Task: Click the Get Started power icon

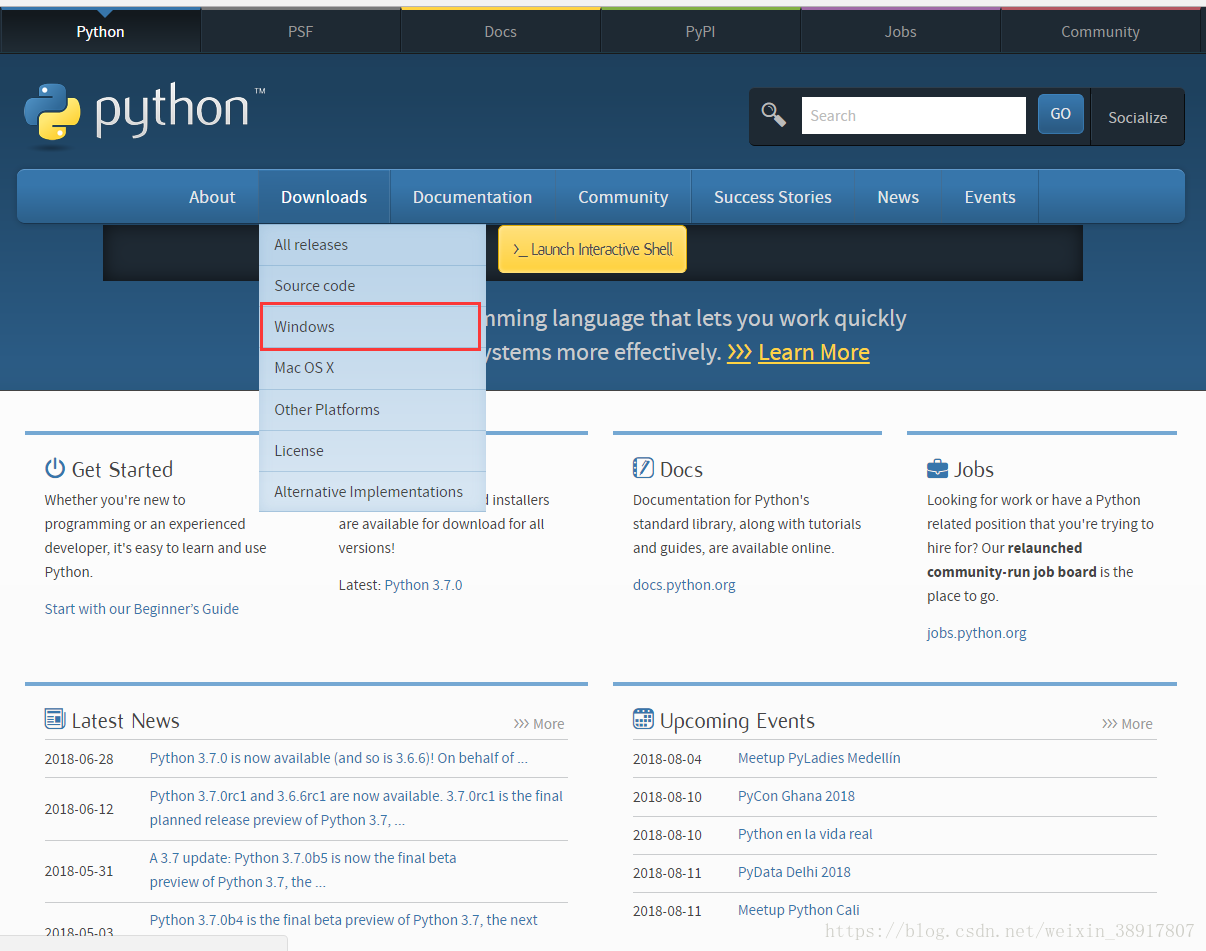Action: (55, 468)
